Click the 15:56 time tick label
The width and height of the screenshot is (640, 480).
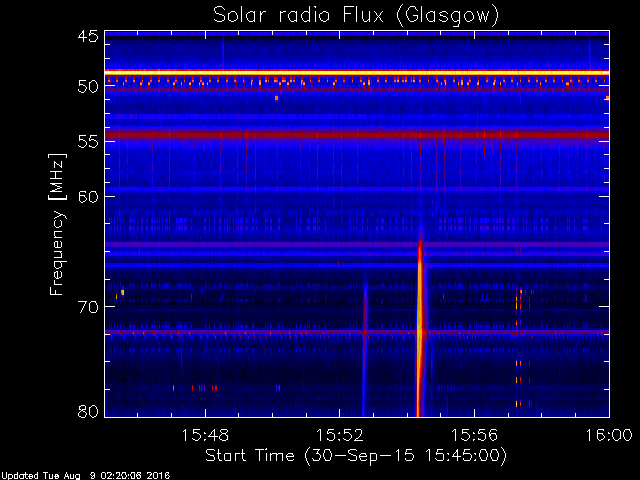[x=474, y=435]
